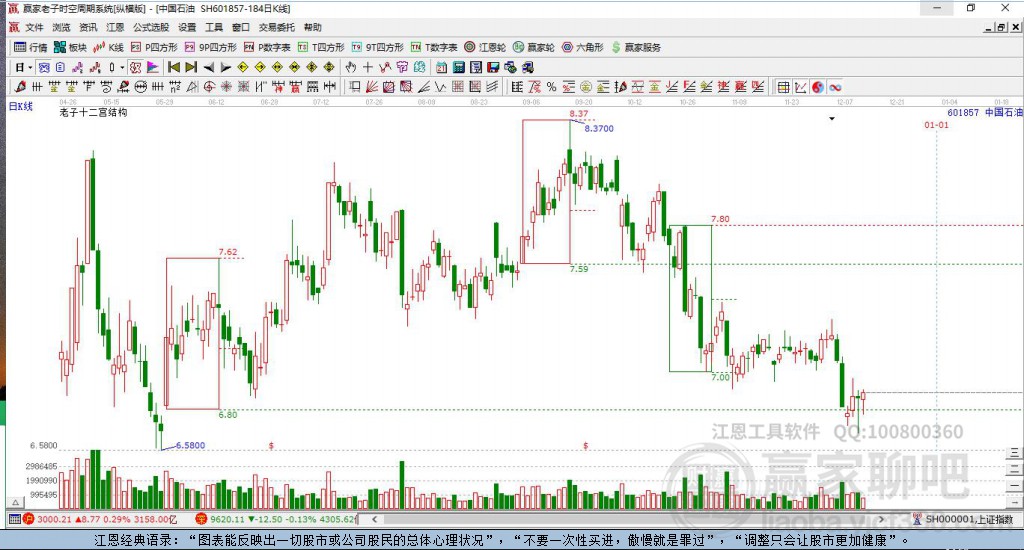Click the black left-pointing triangle arrow

tap(208, 67)
